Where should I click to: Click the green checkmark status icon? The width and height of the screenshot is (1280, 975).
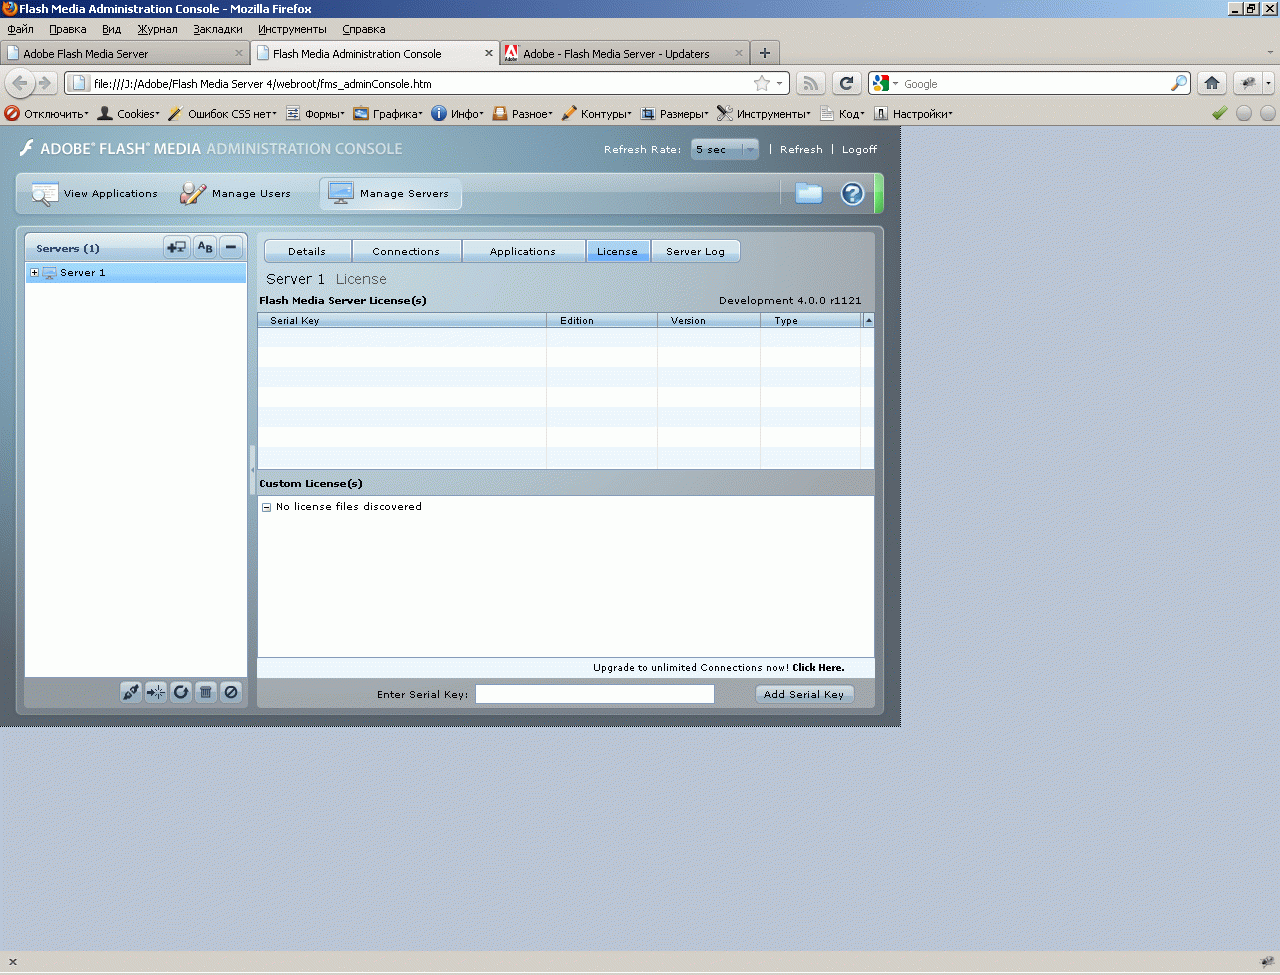point(1219,113)
